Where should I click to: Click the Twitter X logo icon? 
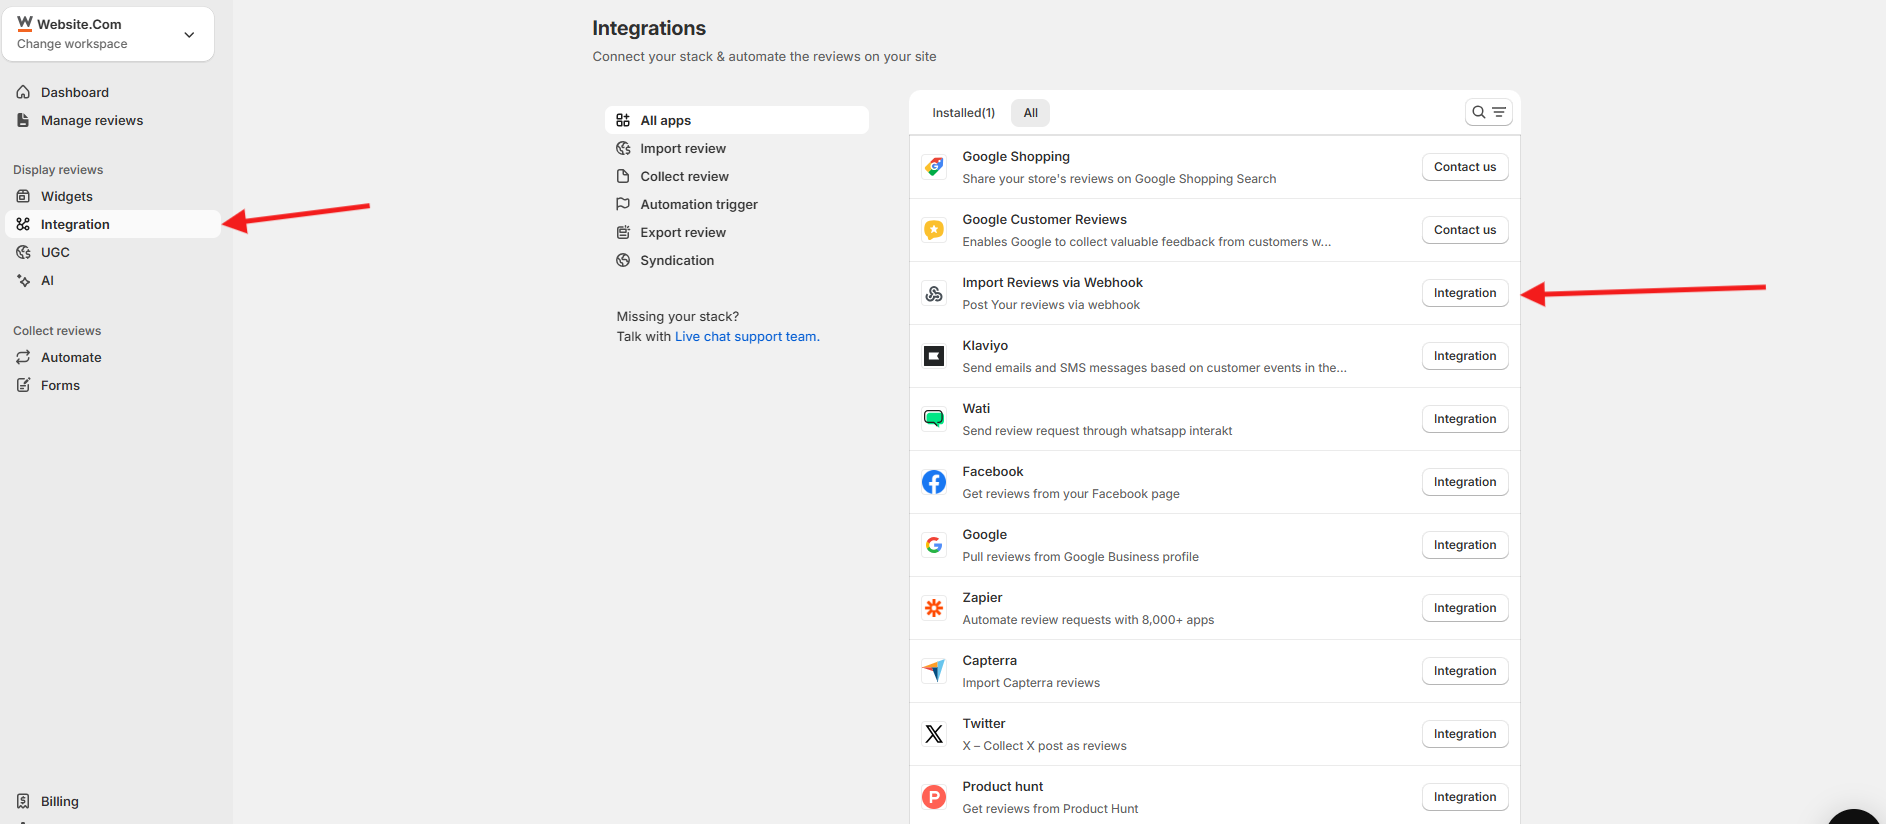934,734
